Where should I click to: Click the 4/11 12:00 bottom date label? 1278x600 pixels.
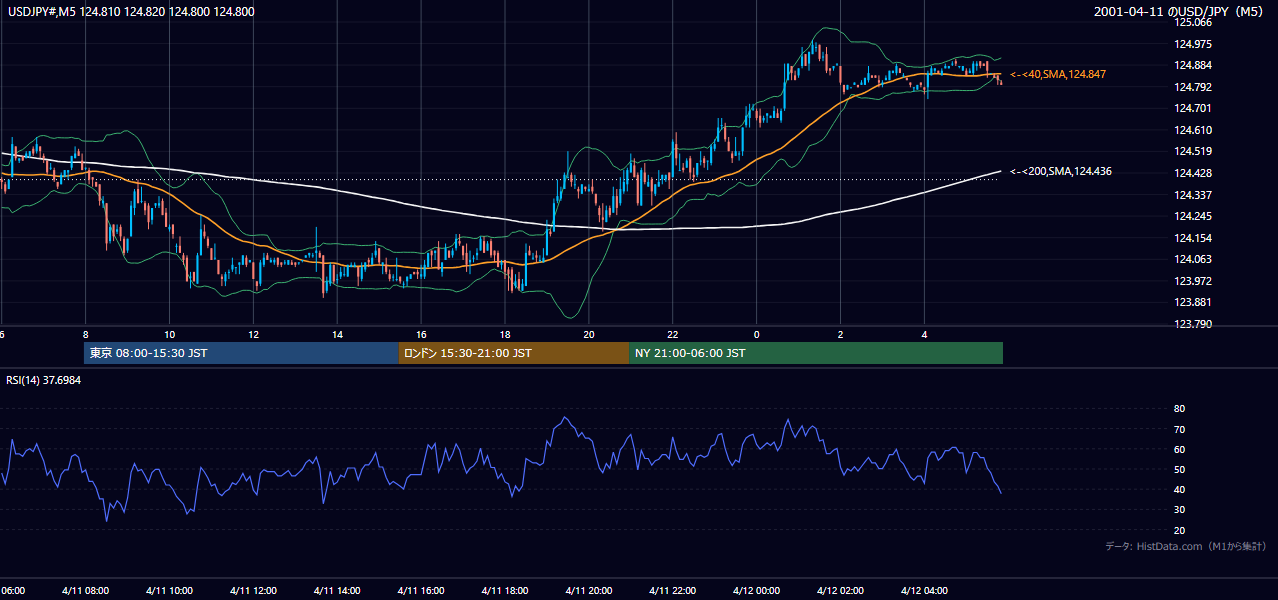[x=254, y=590]
